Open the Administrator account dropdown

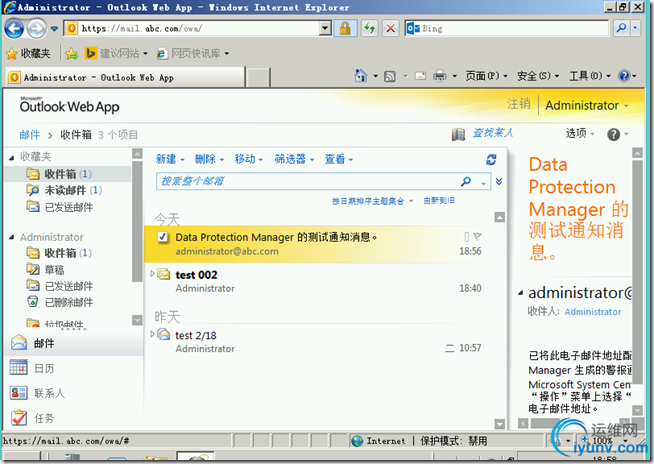pyautogui.click(x=586, y=106)
